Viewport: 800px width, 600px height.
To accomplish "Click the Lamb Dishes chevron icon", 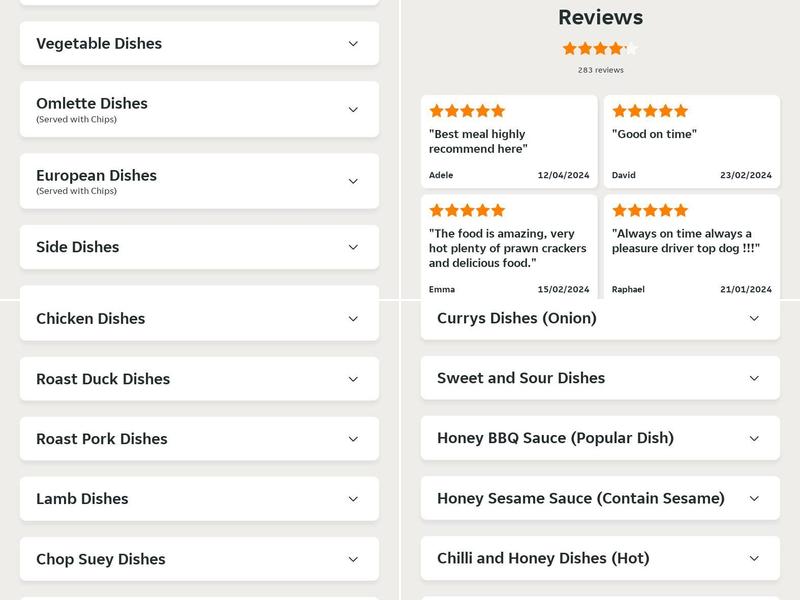I will point(353,499).
